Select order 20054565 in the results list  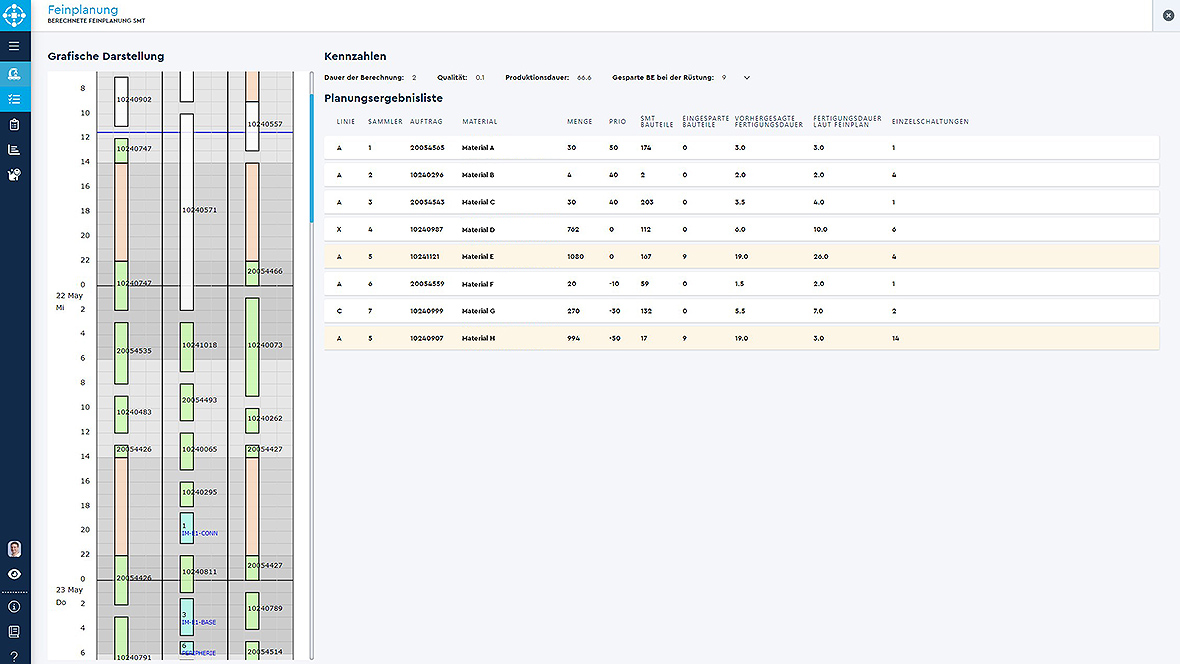(x=741, y=148)
